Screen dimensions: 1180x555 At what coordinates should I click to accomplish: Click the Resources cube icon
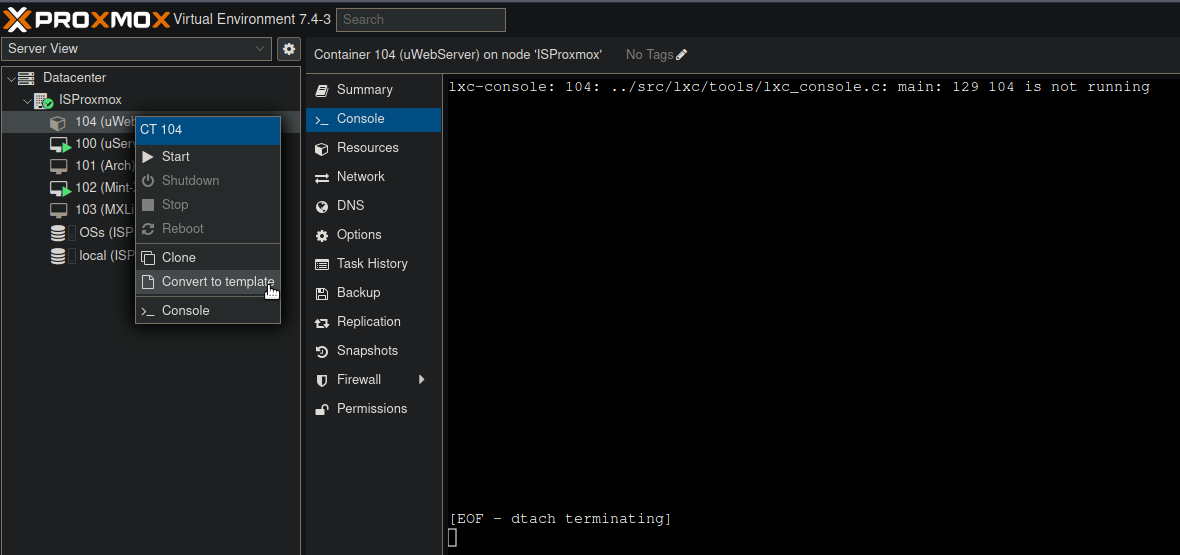[x=322, y=148]
